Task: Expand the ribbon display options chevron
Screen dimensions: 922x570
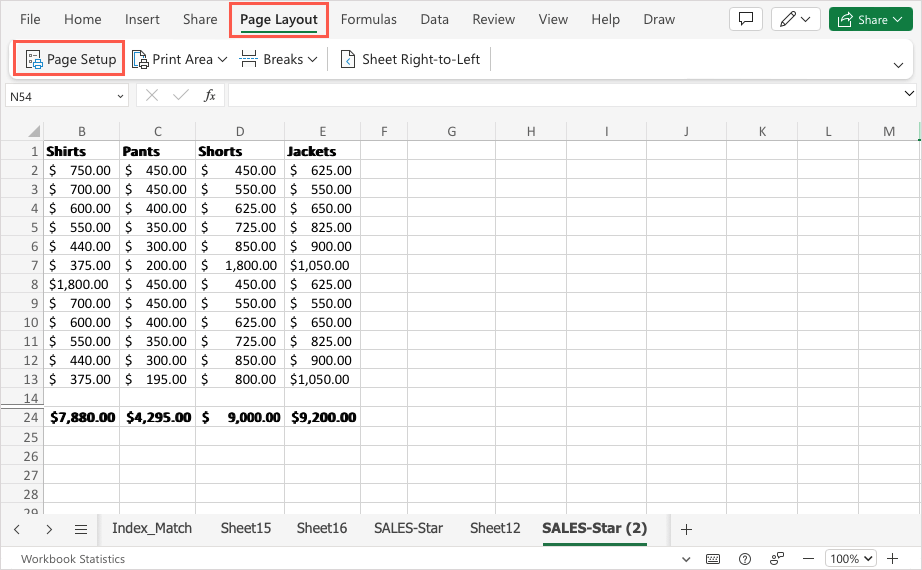Action: (897, 64)
